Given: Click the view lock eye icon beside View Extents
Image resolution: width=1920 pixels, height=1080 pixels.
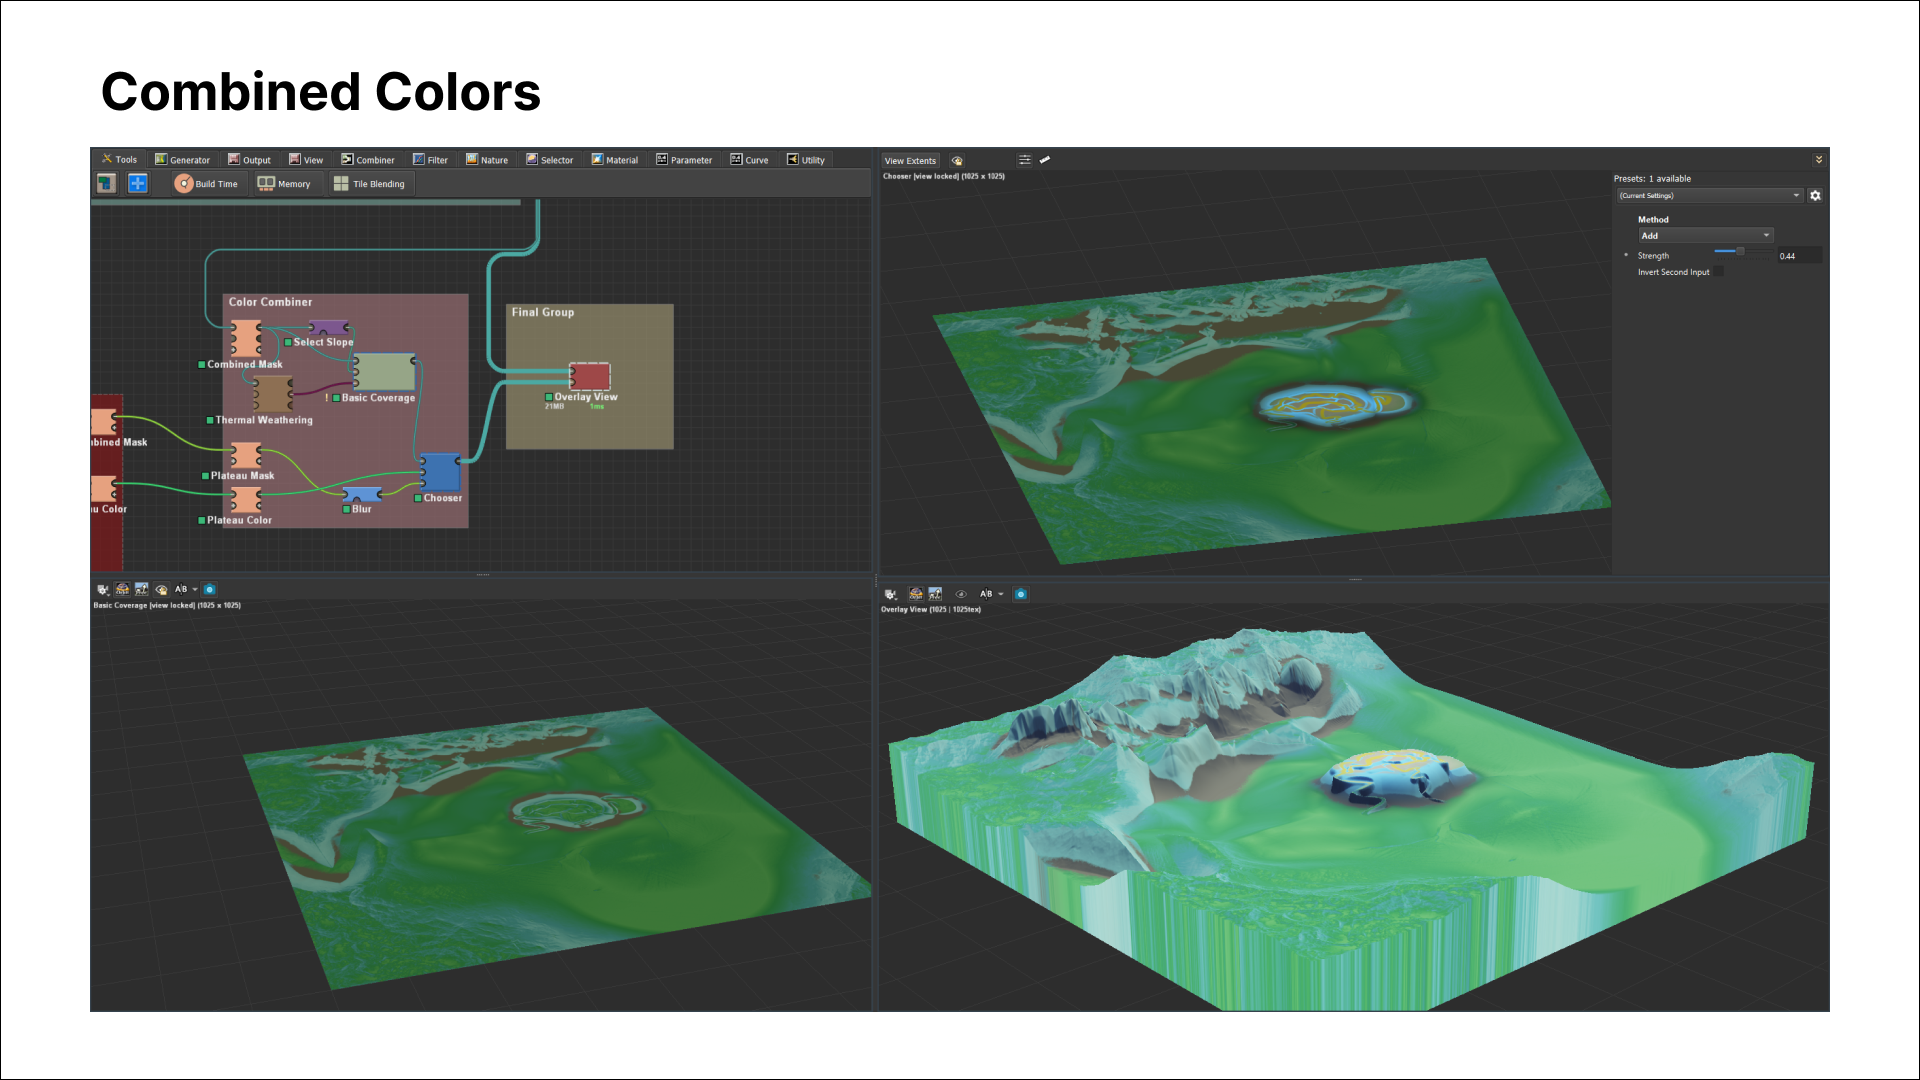Looking at the screenshot, I should click(x=957, y=160).
